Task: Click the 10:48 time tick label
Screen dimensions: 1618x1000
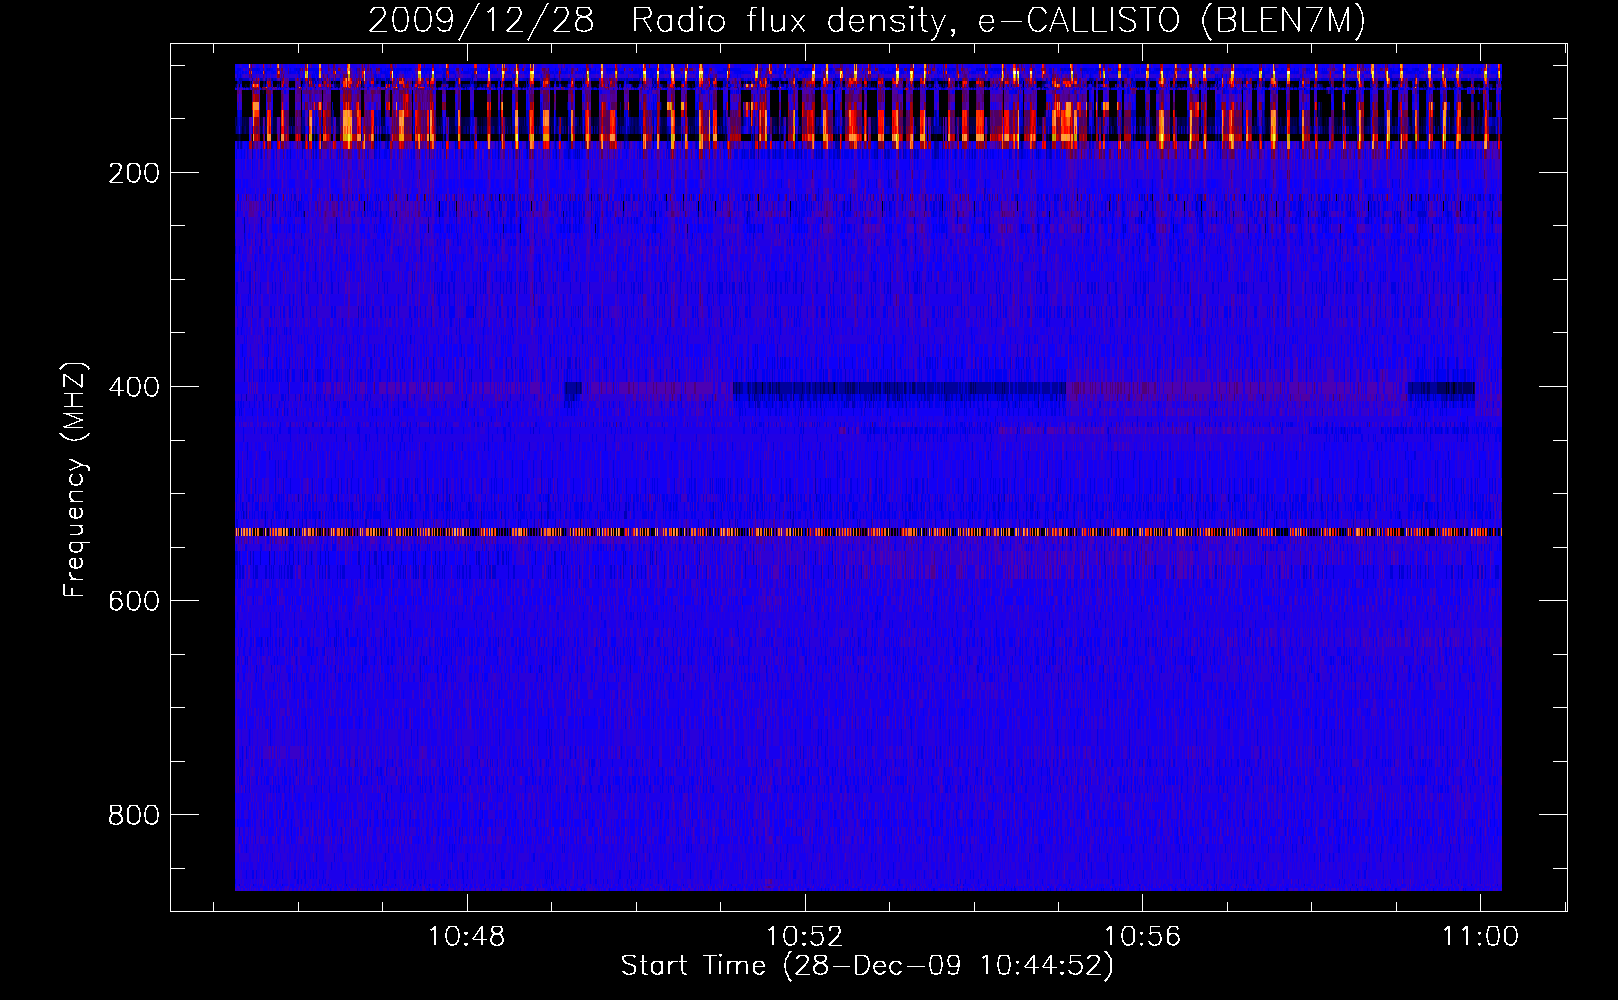Action: tap(467, 936)
